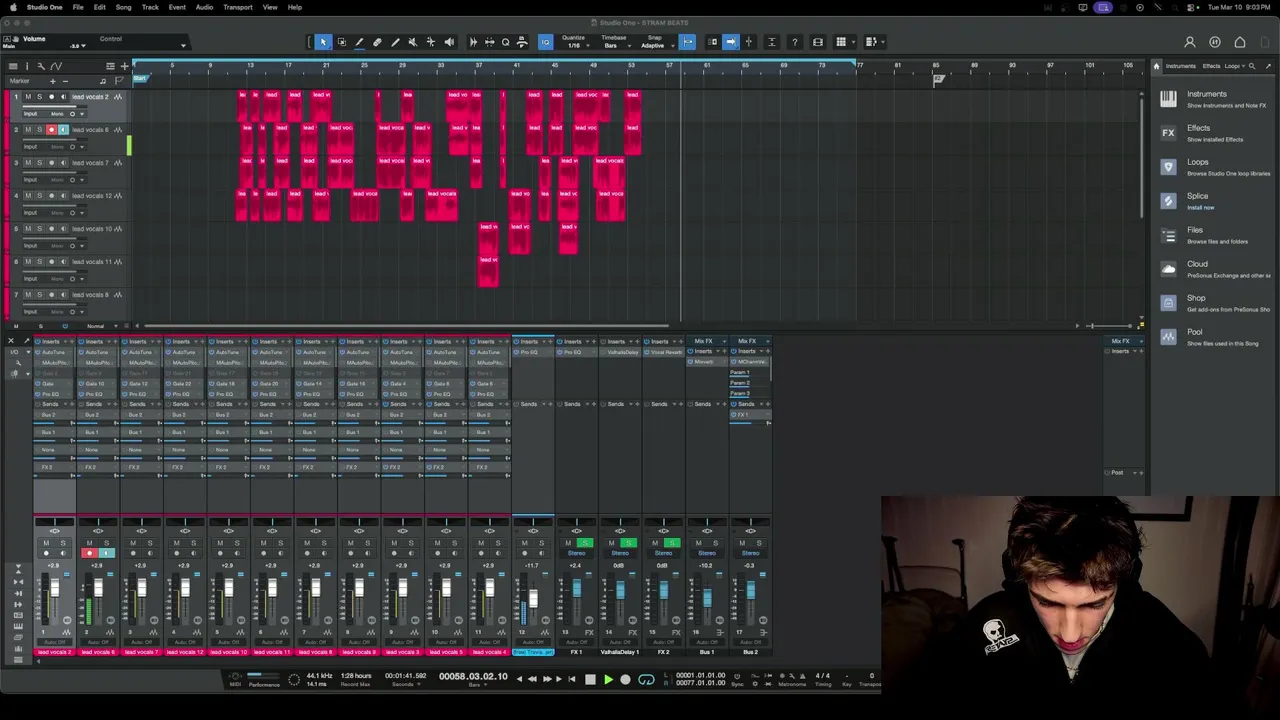
Task: Select the Range tool
Action: coord(341,42)
